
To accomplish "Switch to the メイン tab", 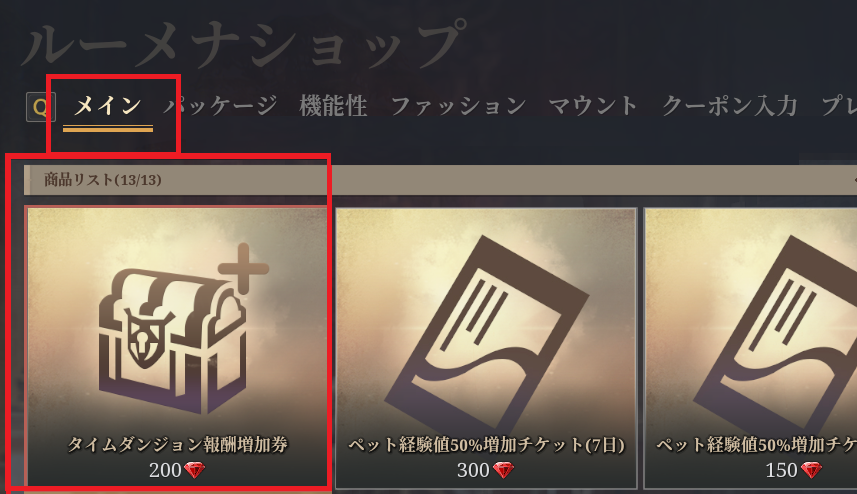I will click(108, 105).
